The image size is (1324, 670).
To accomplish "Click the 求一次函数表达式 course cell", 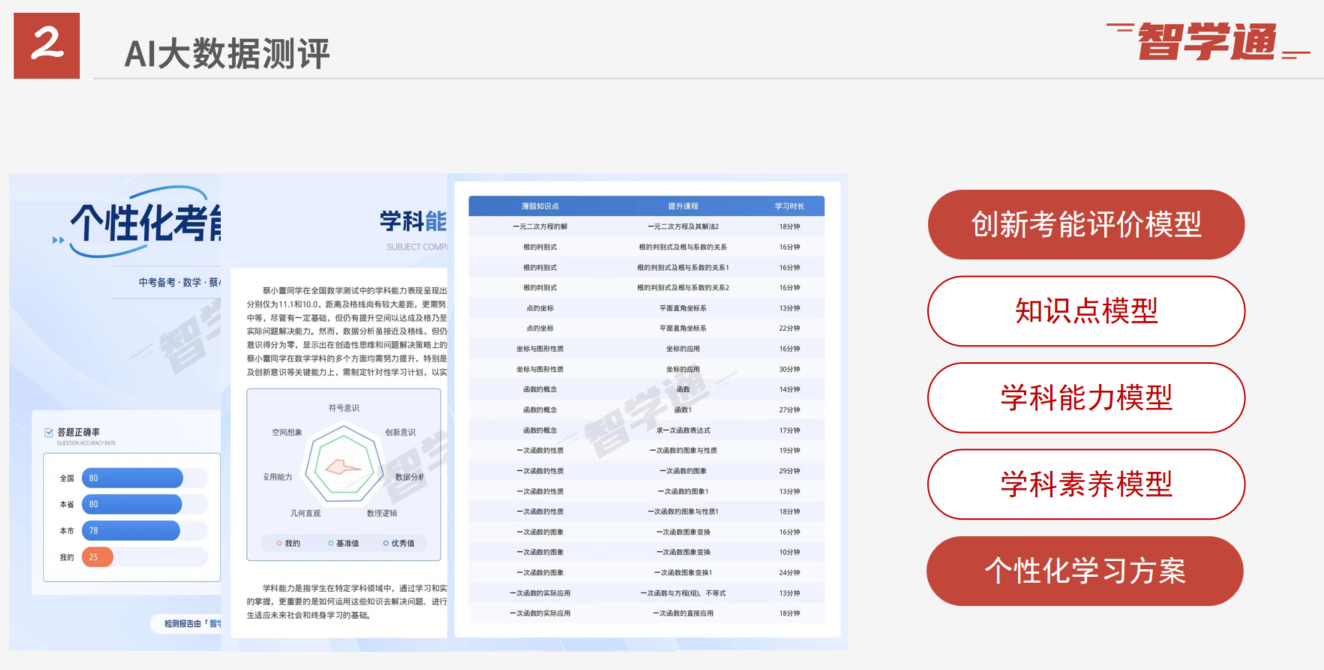I will (x=683, y=430).
